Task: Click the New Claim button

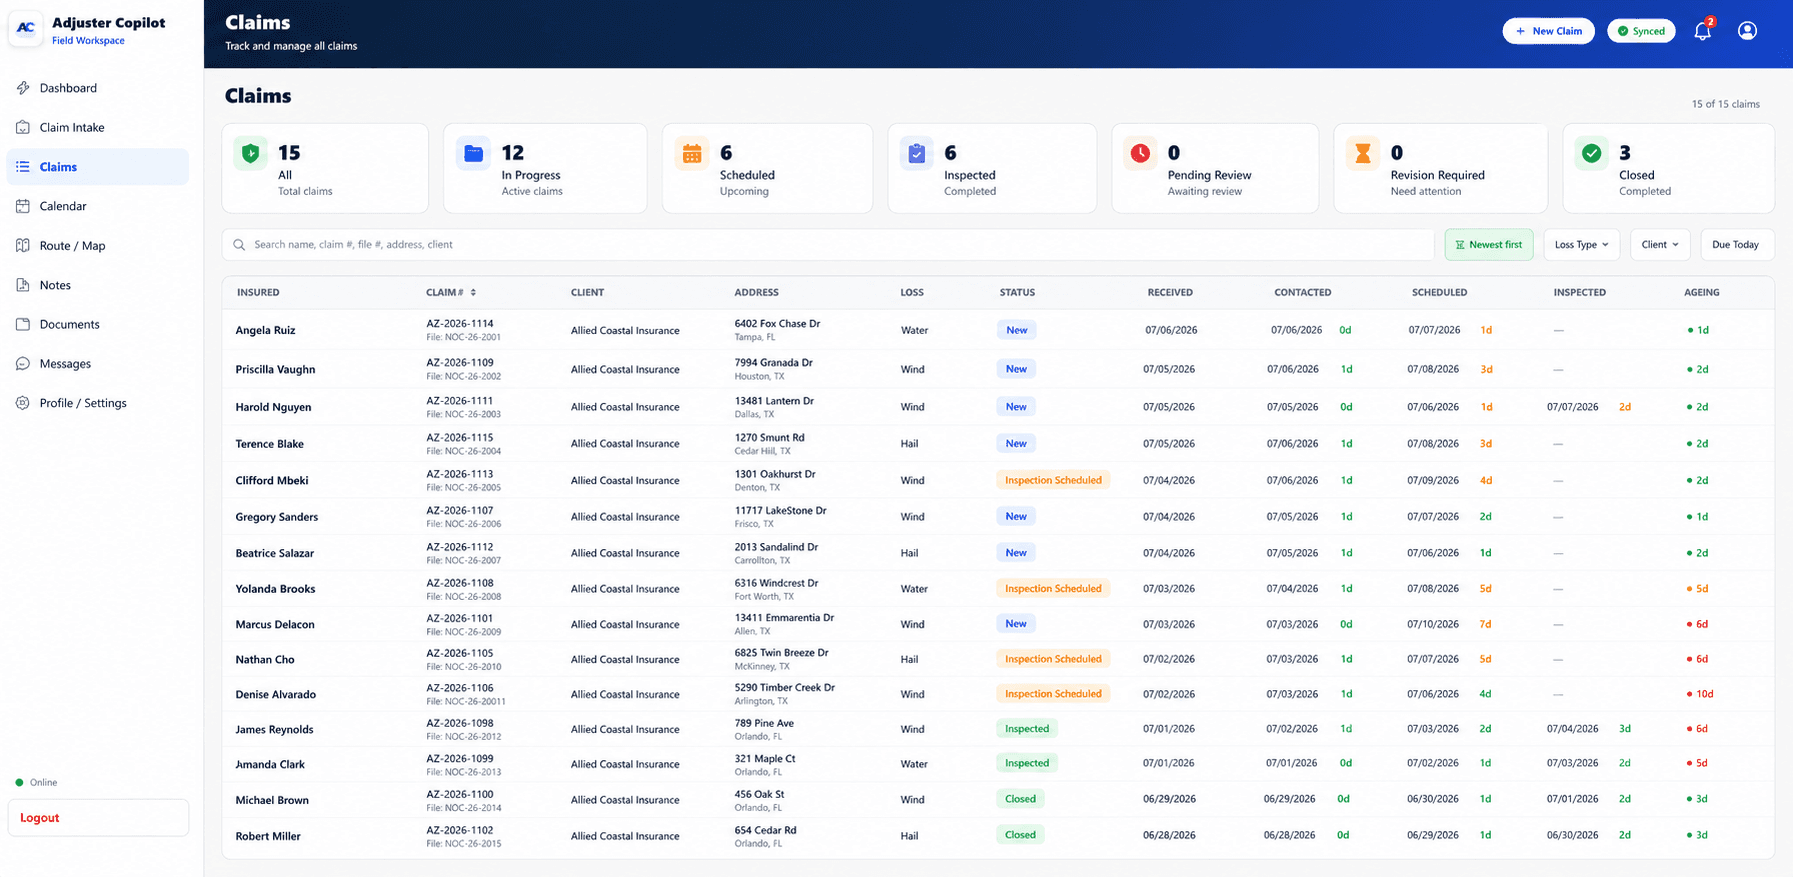Action: tap(1548, 31)
